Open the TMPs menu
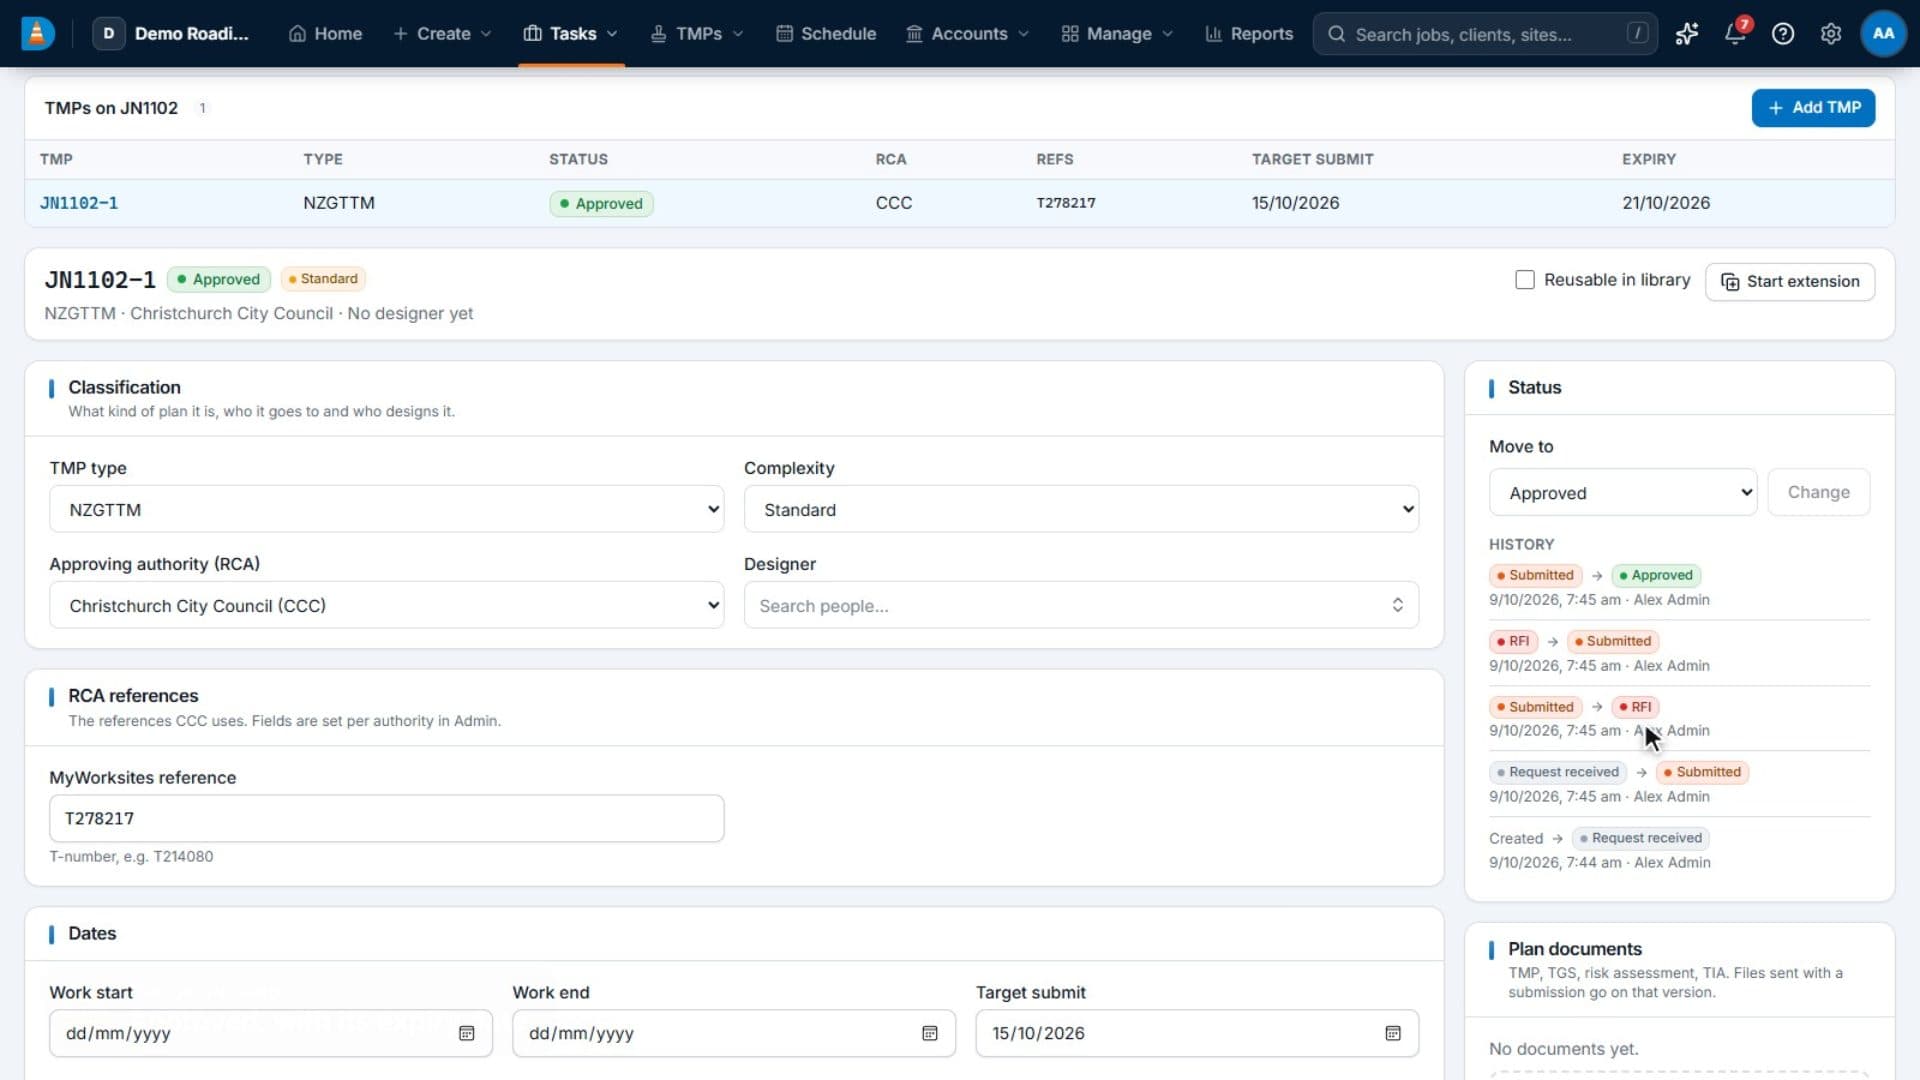1920x1080 pixels. (x=697, y=34)
